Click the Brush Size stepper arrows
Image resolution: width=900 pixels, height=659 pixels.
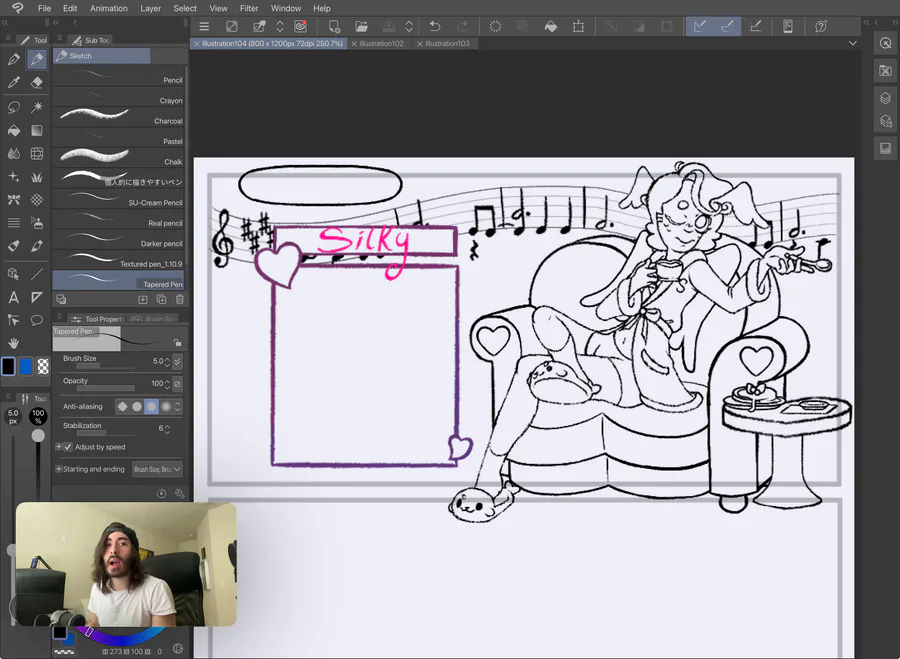point(167,362)
